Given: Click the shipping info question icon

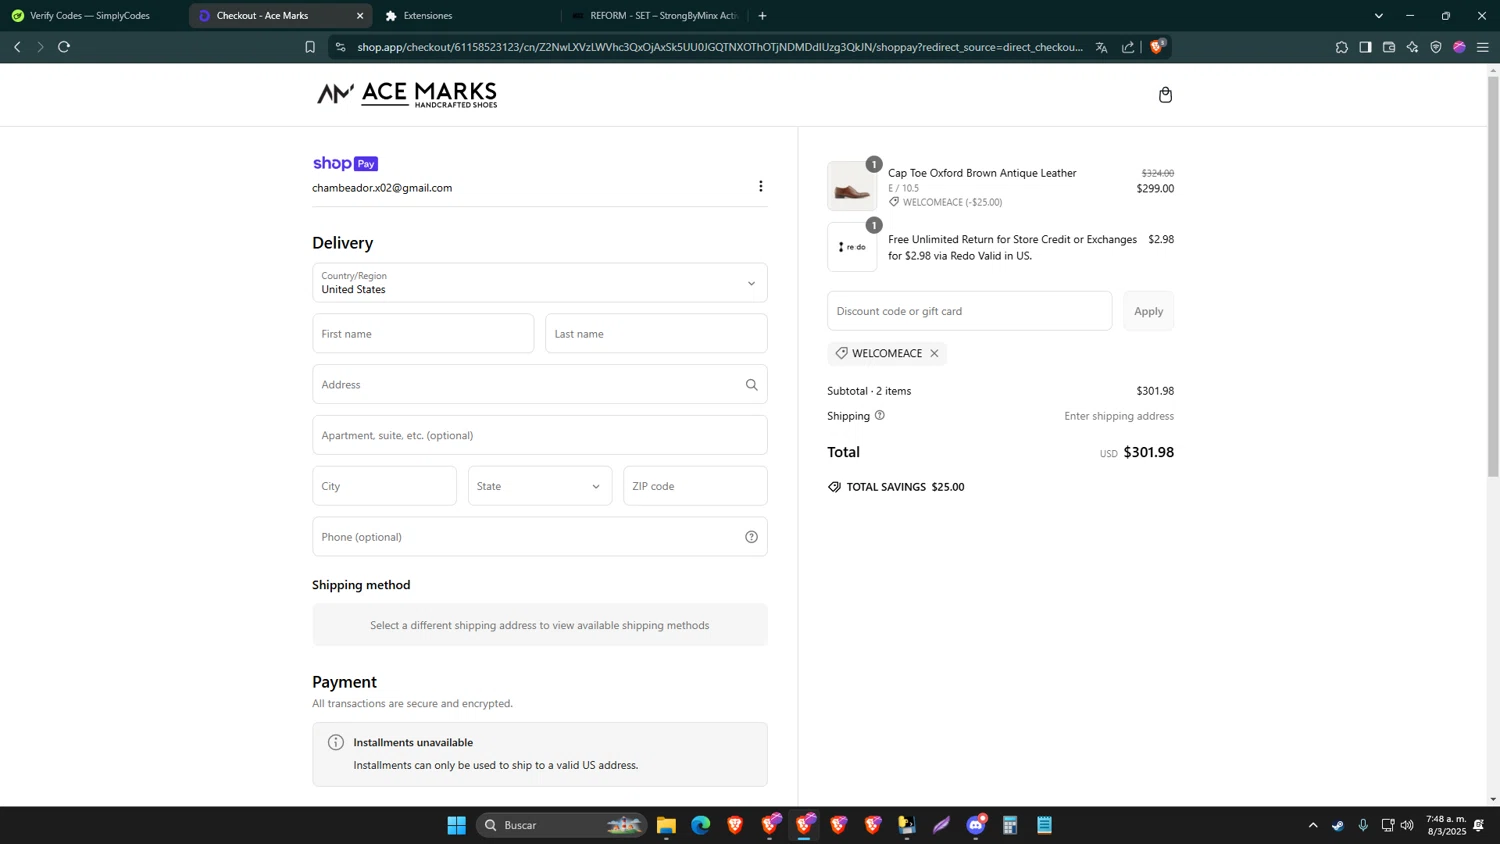Looking at the screenshot, I should (x=880, y=416).
